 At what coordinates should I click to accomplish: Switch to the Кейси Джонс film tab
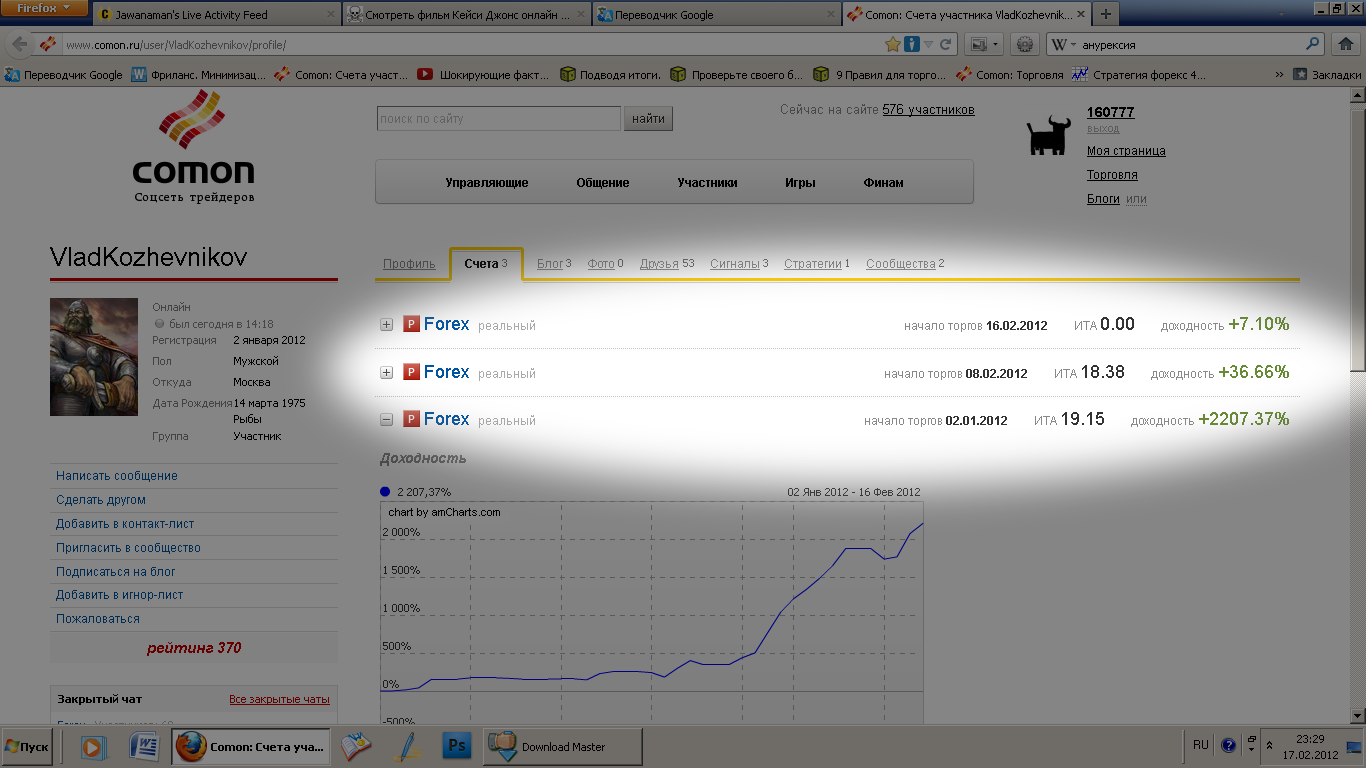pos(465,15)
